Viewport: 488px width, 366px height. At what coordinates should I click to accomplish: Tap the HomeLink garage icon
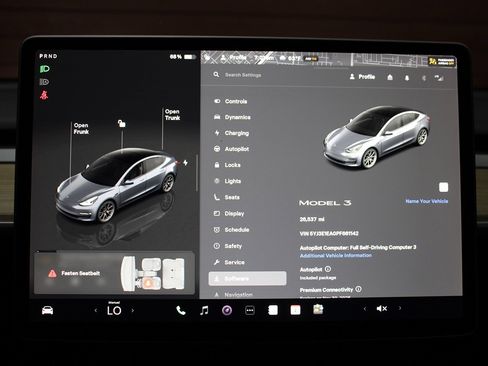[390, 77]
